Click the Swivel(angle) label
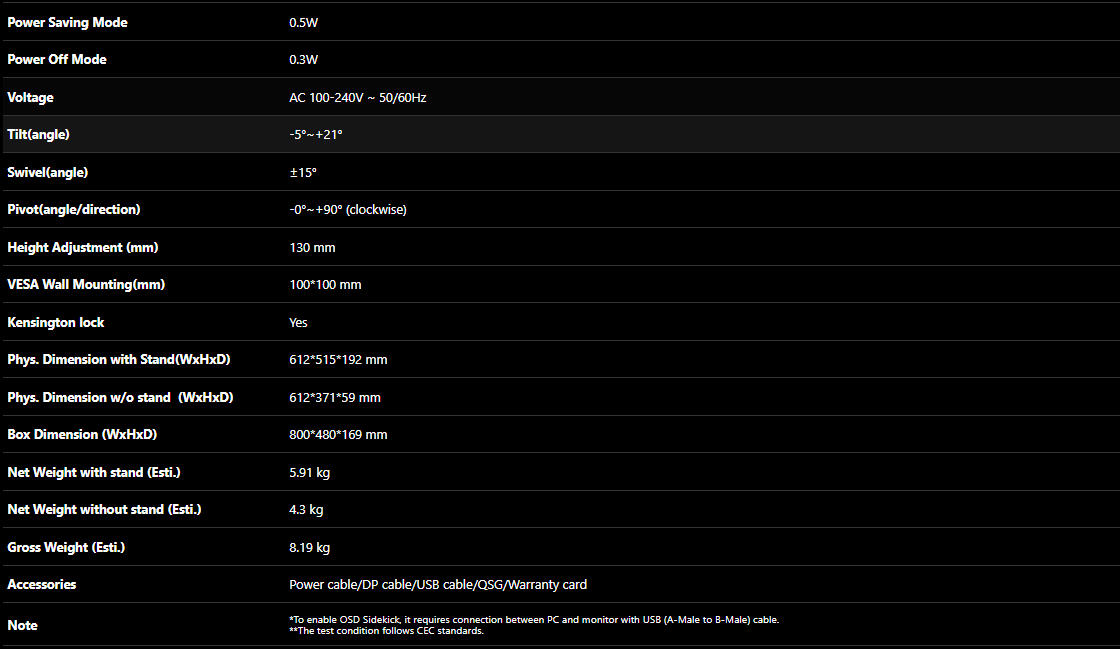Viewport: 1120px width, 649px height. click(x=47, y=172)
